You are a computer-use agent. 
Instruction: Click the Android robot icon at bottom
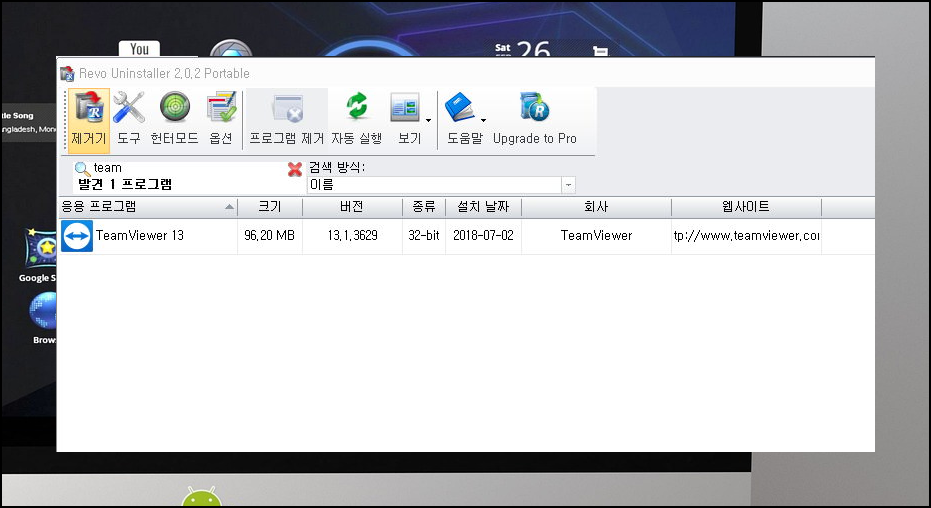tap(202, 496)
